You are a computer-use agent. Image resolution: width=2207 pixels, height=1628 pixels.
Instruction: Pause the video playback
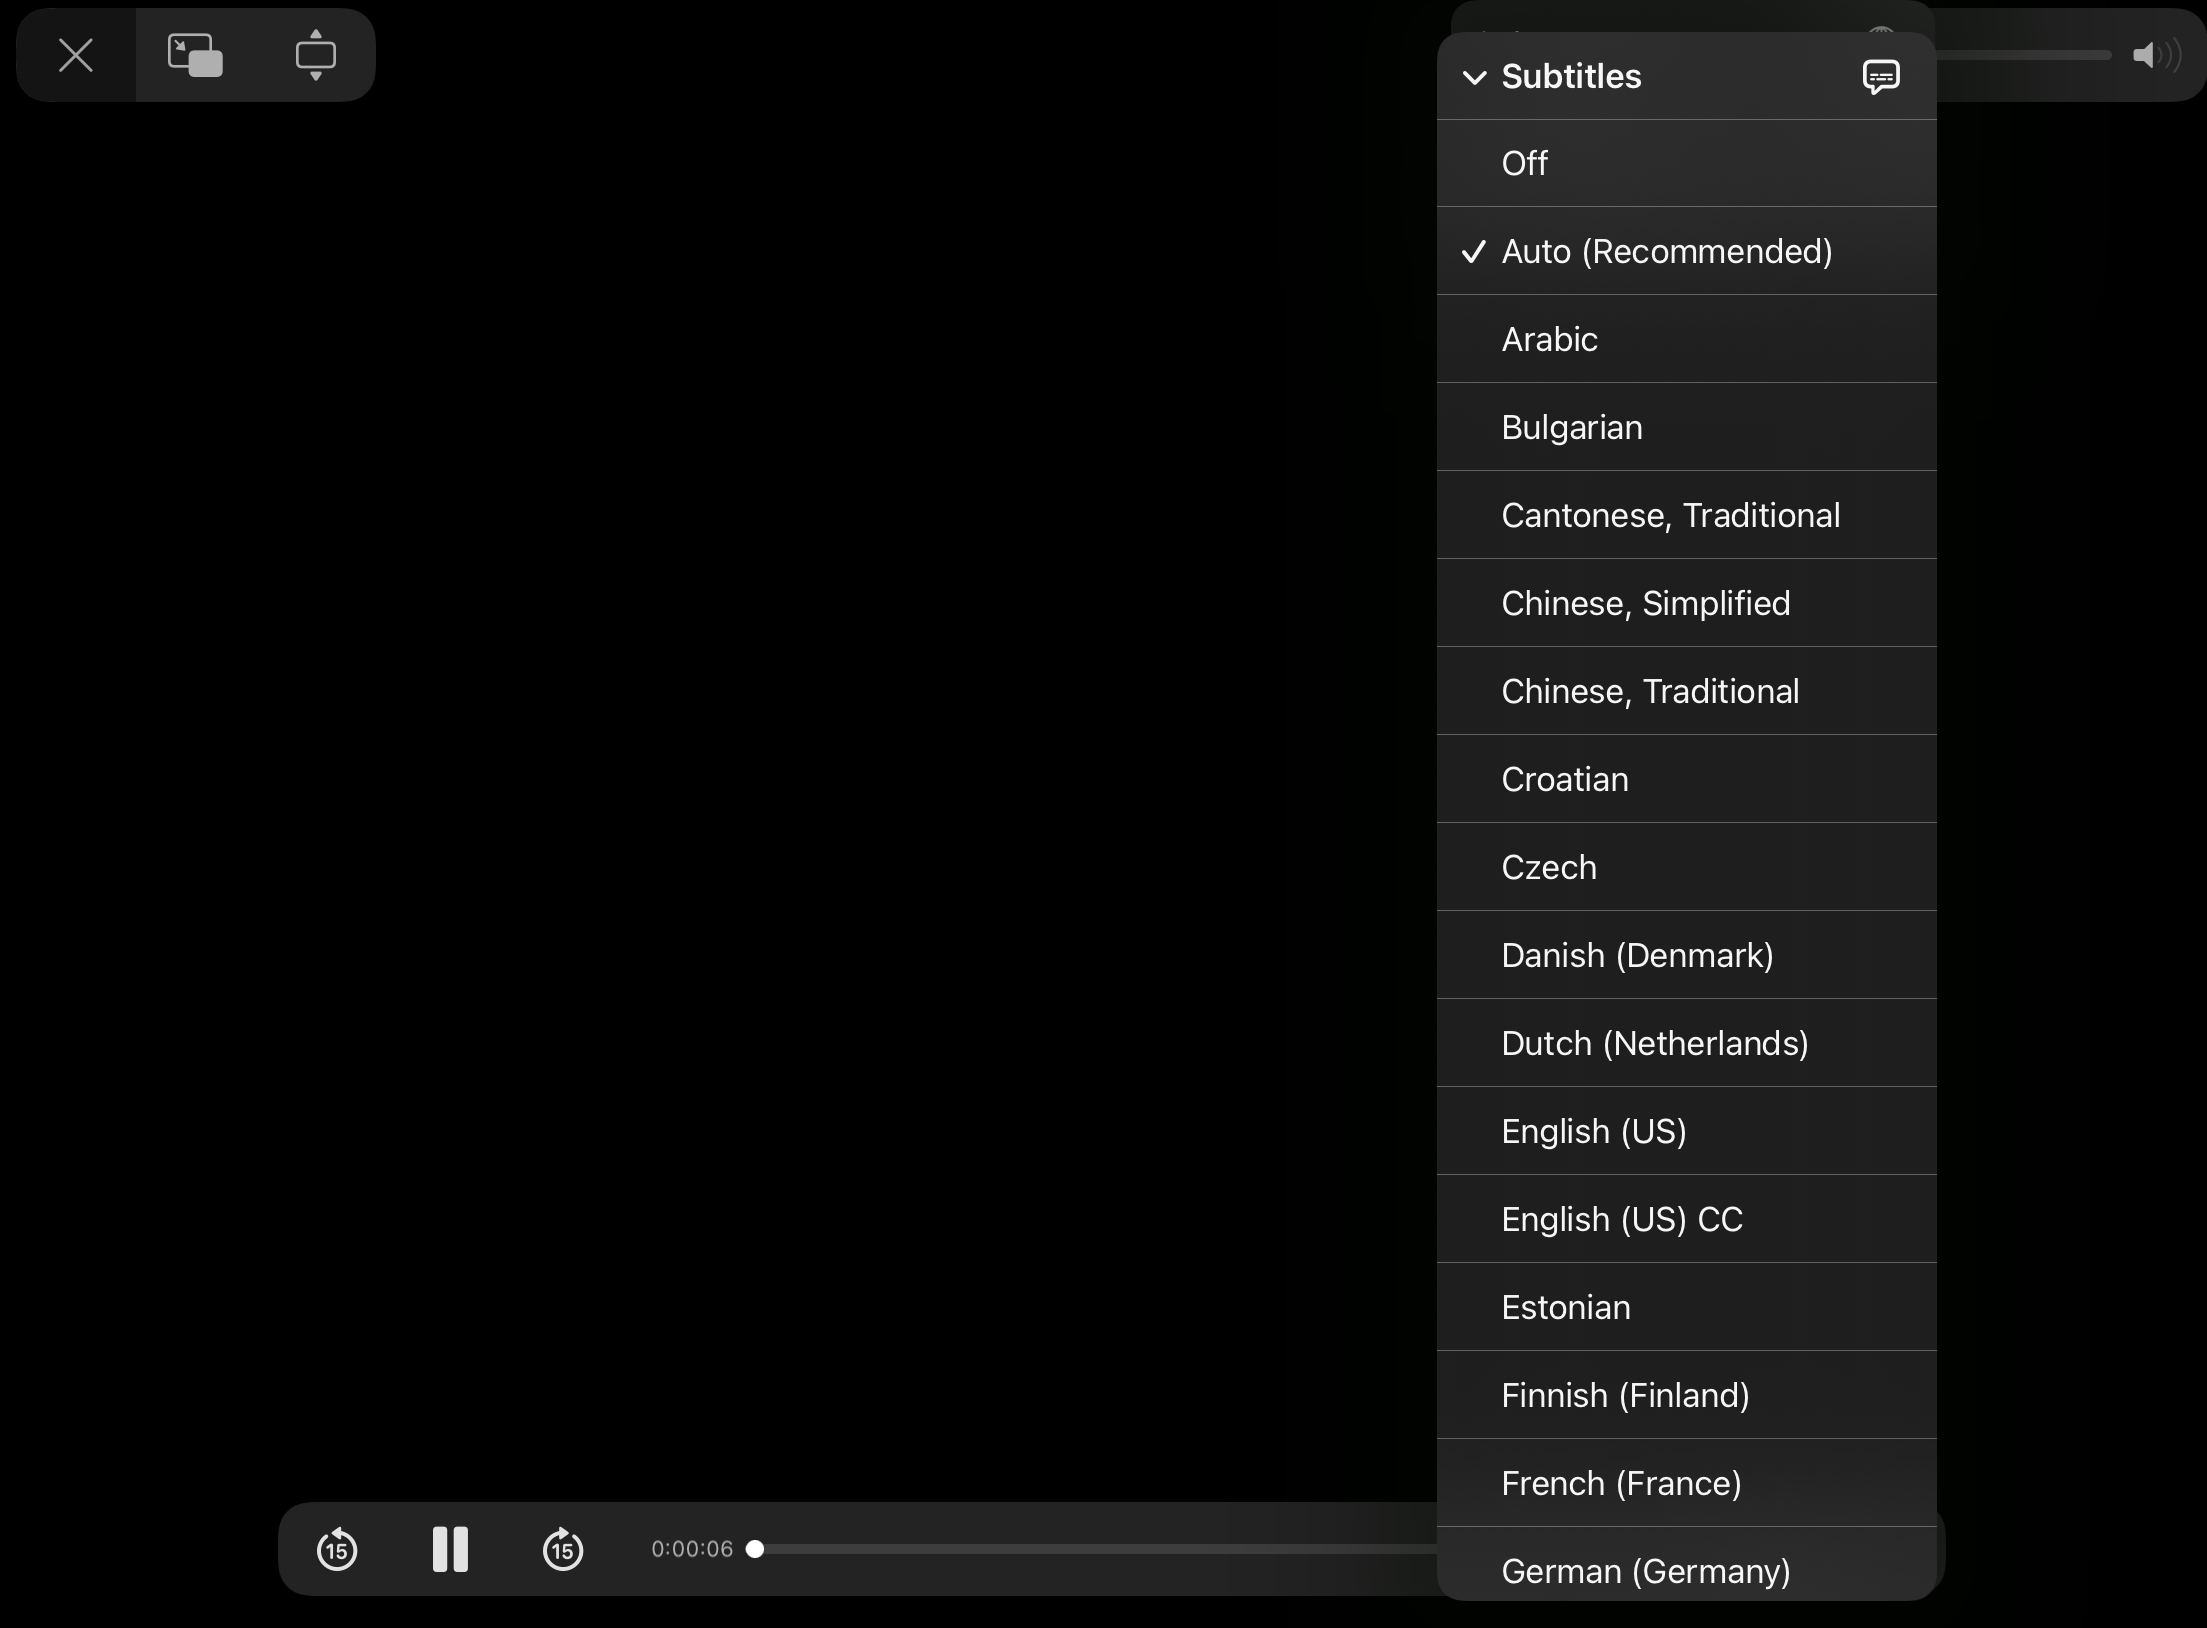pos(450,1549)
